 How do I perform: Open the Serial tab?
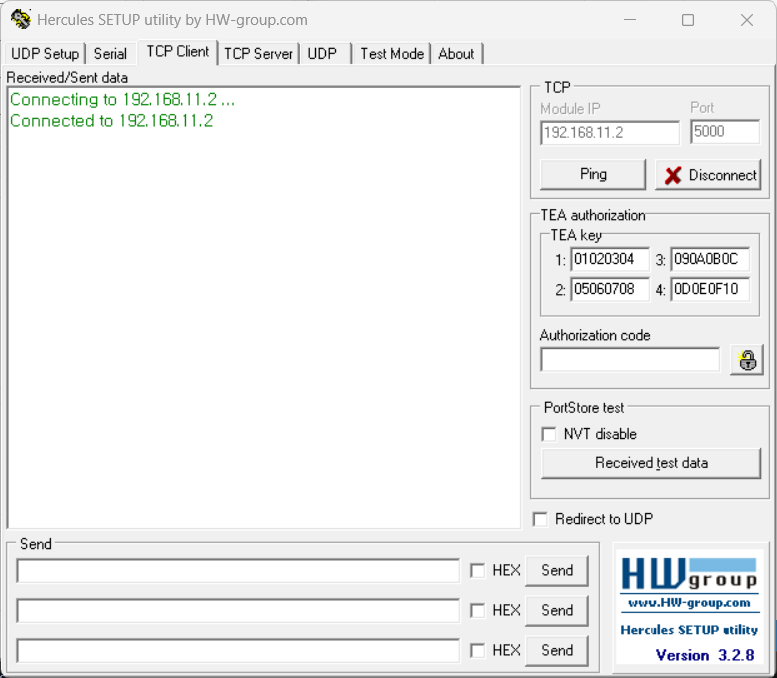[x=110, y=54]
